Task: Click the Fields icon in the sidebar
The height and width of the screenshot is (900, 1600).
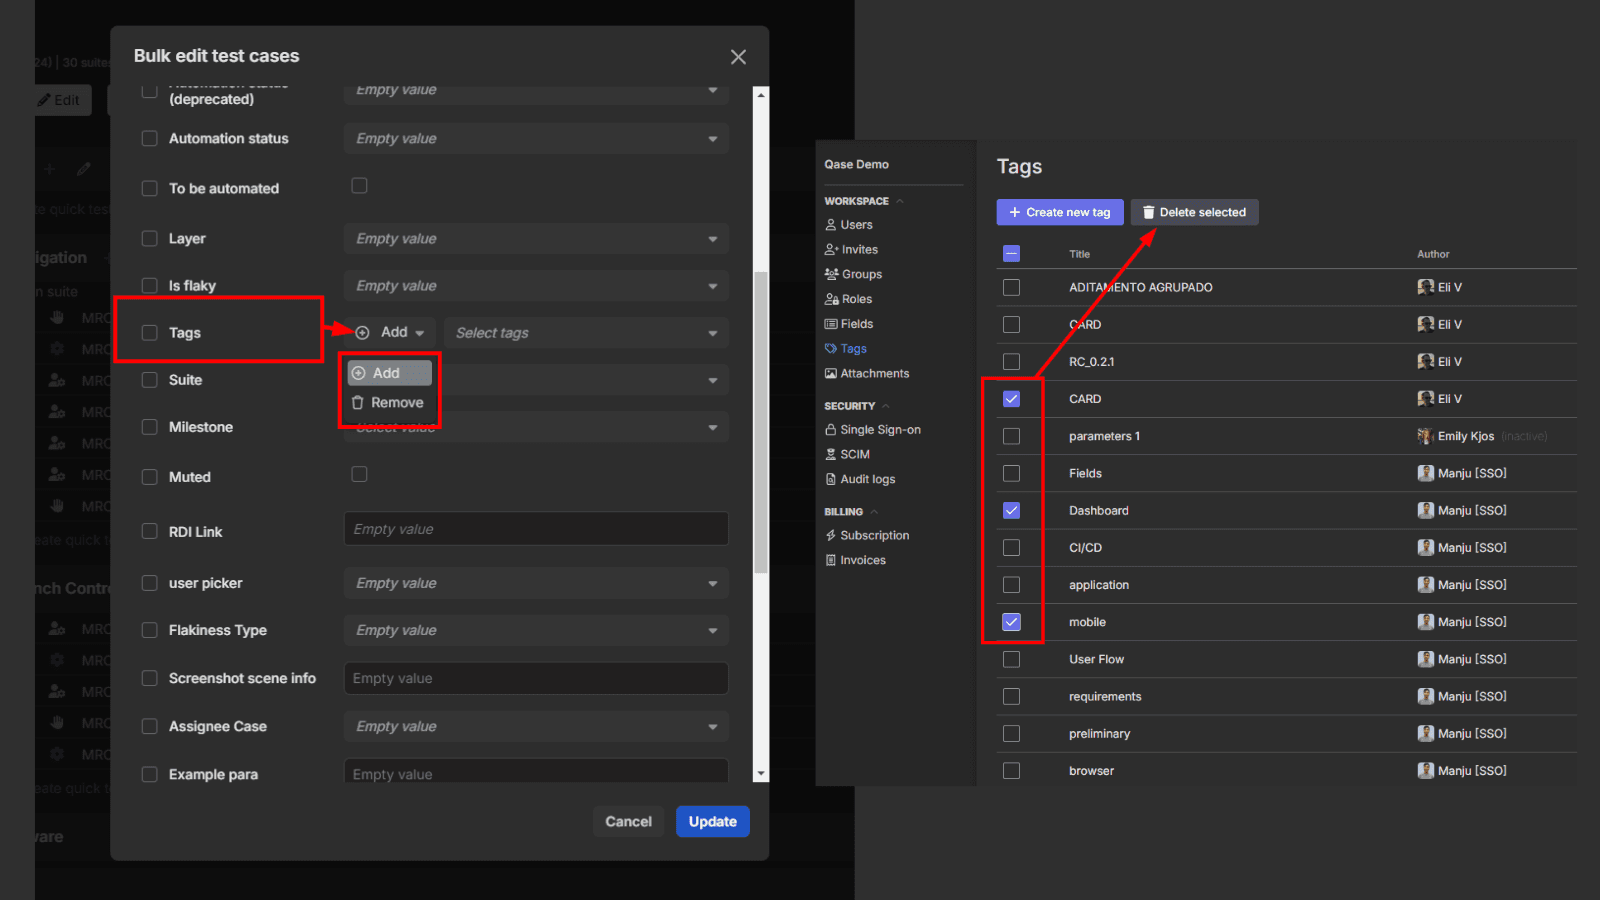Action: [x=831, y=324]
